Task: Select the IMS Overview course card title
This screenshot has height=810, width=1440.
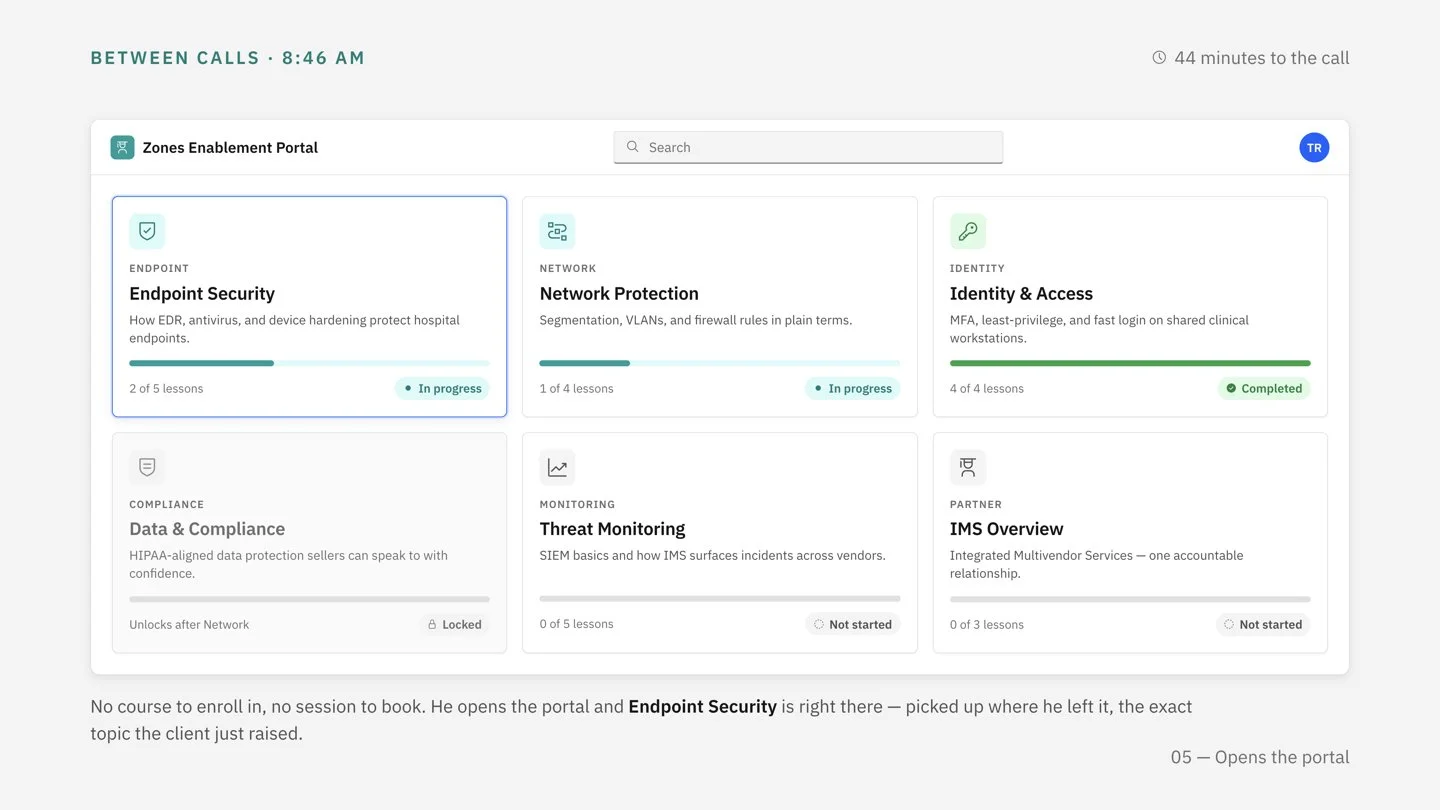Action: click(1006, 529)
